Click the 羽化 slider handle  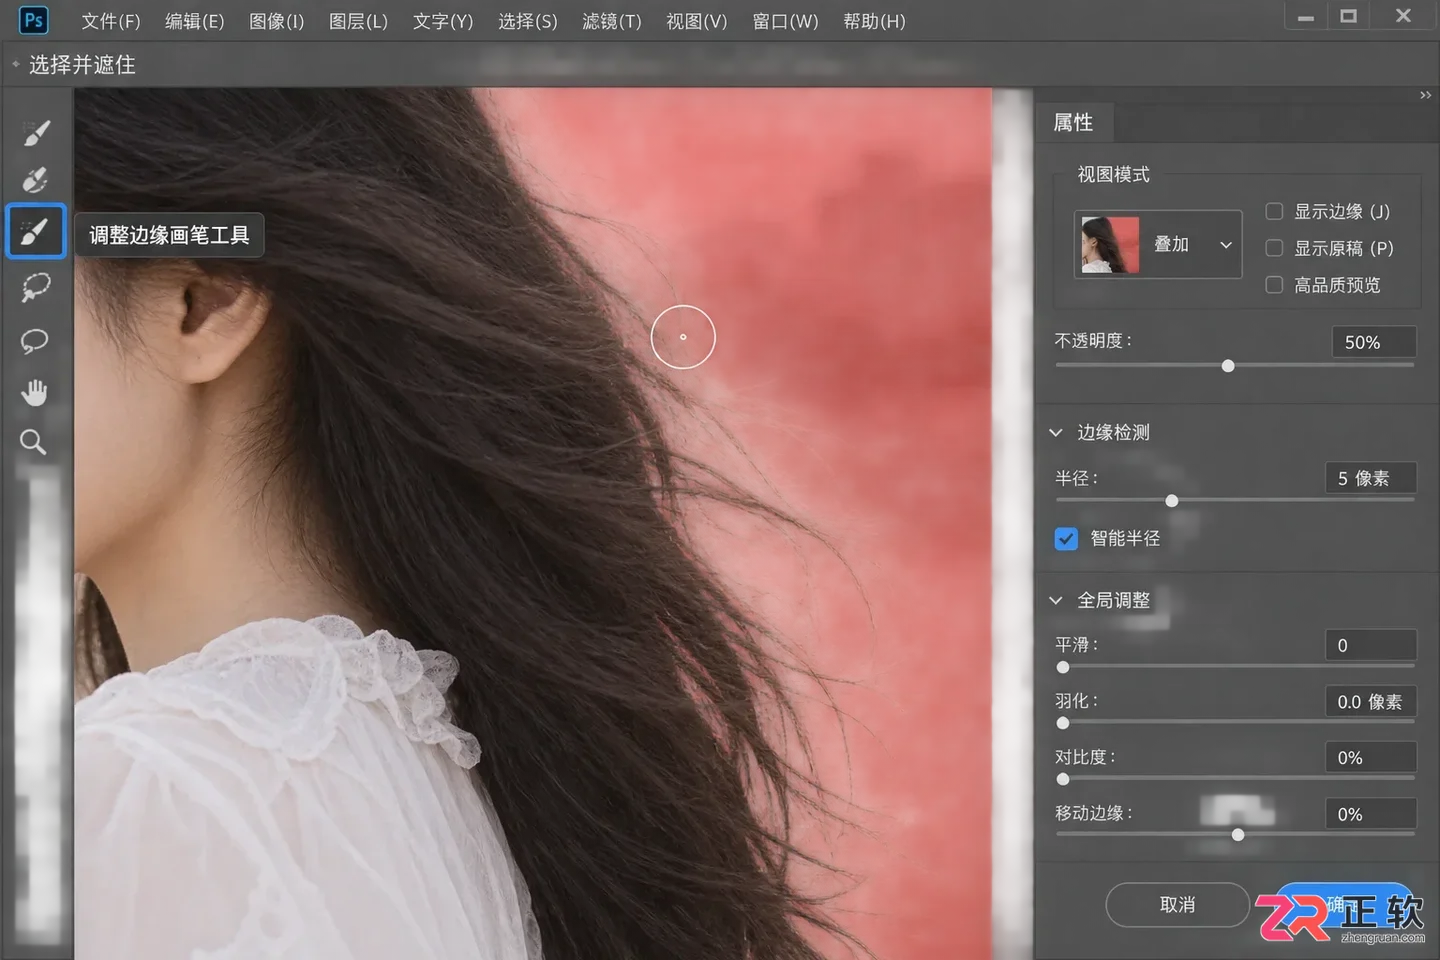pyautogui.click(x=1063, y=723)
